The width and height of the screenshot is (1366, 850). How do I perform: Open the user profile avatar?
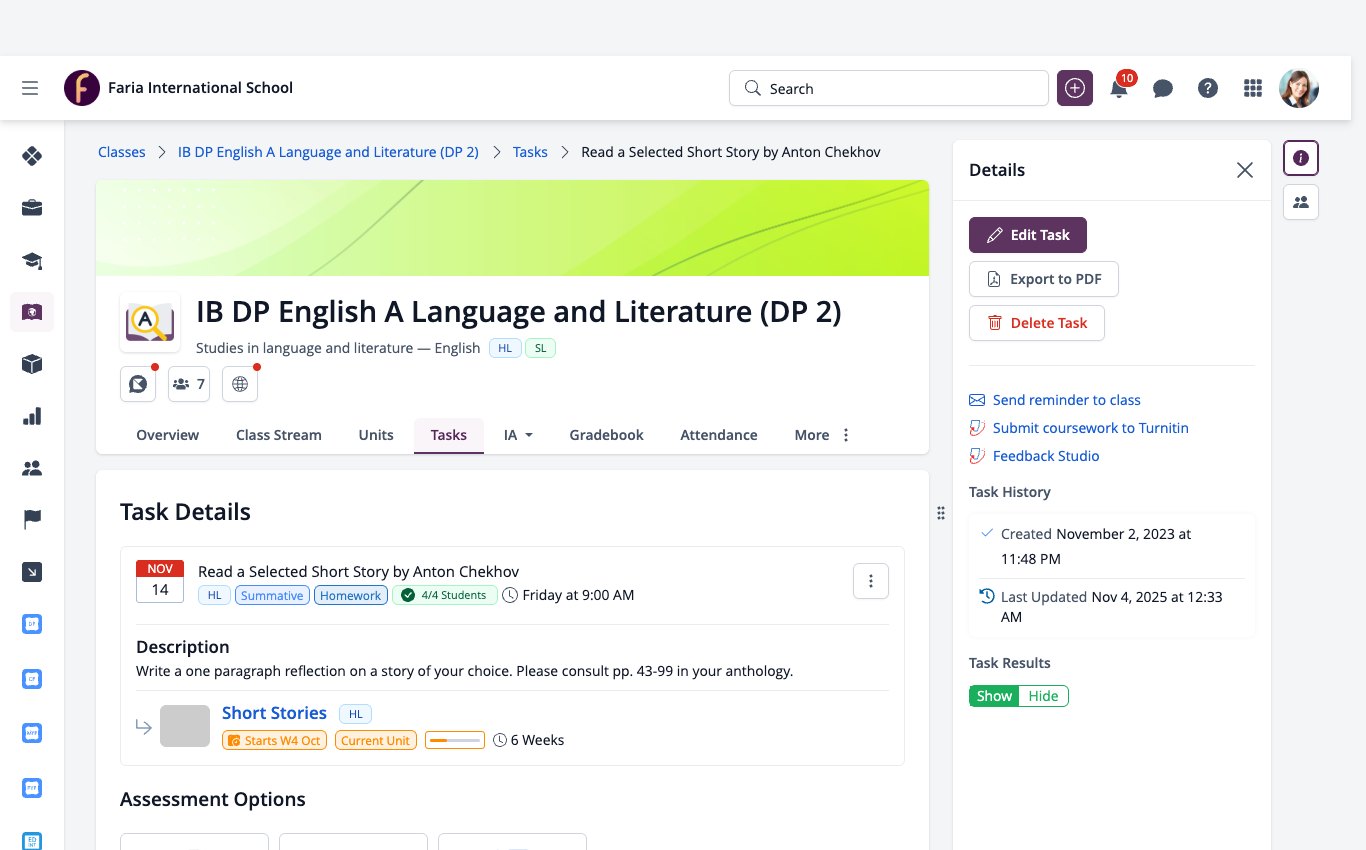click(x=1299, y=88)
